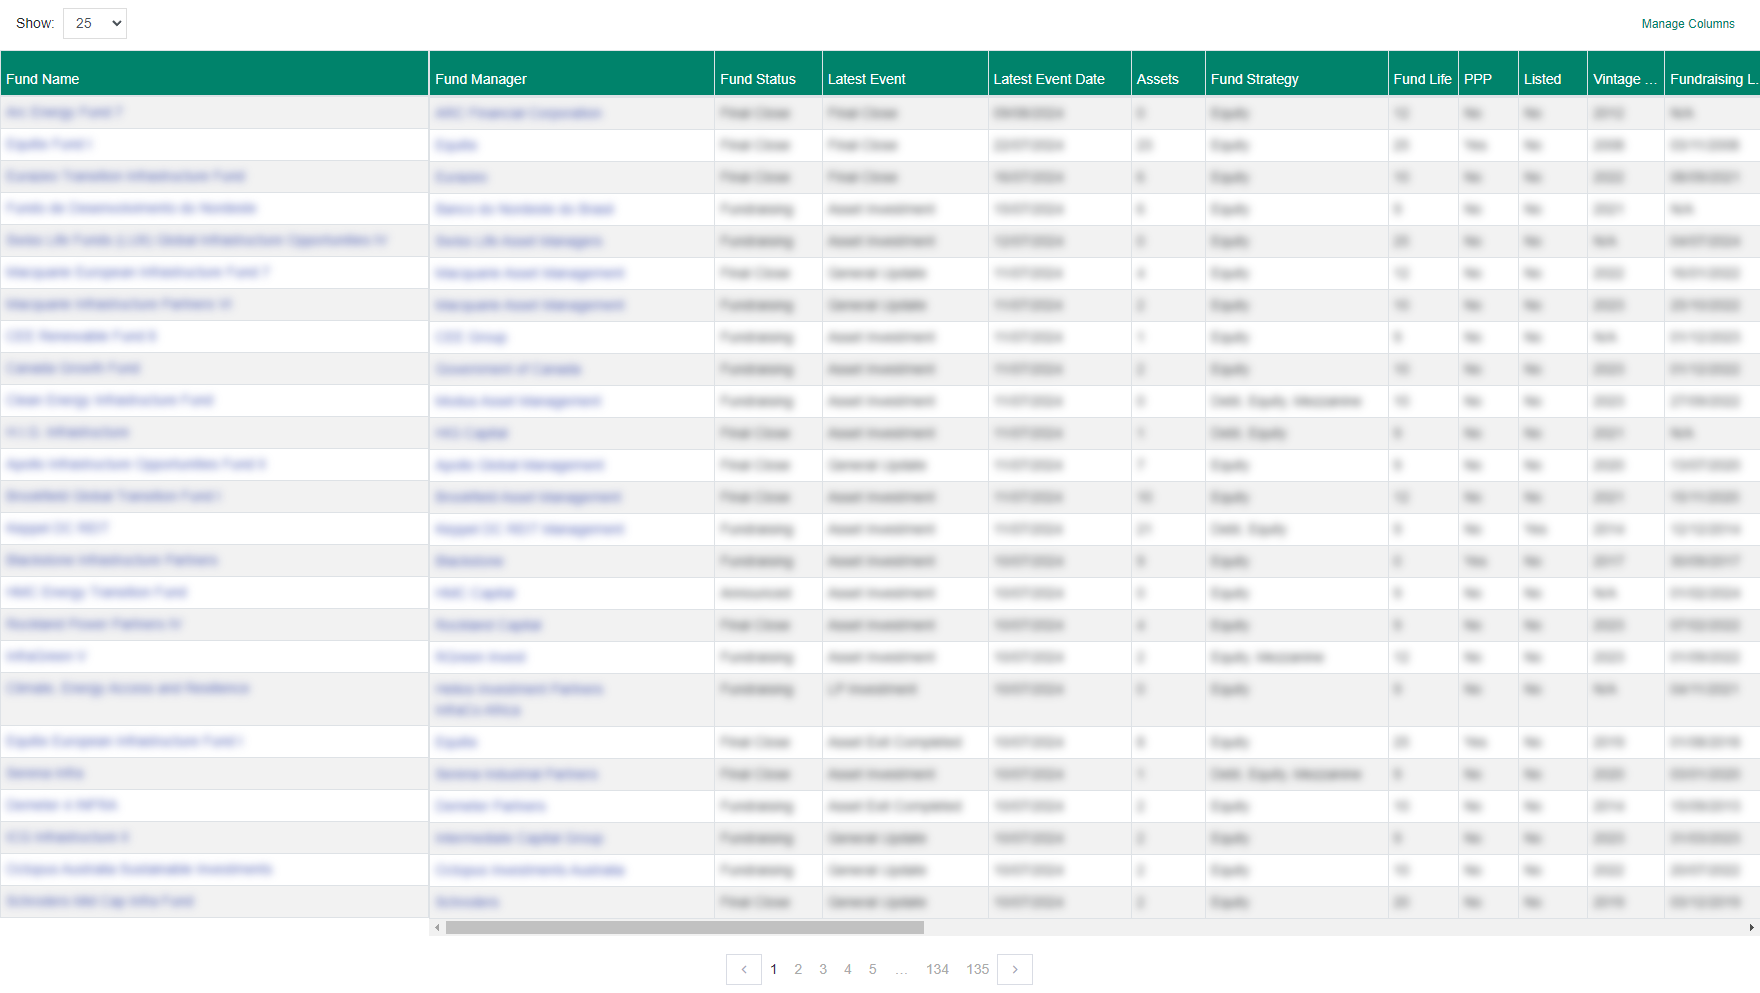Screen dimensions: 1760x993
Task: Sort by Latest Event Date header
Action: [1048, 79]
